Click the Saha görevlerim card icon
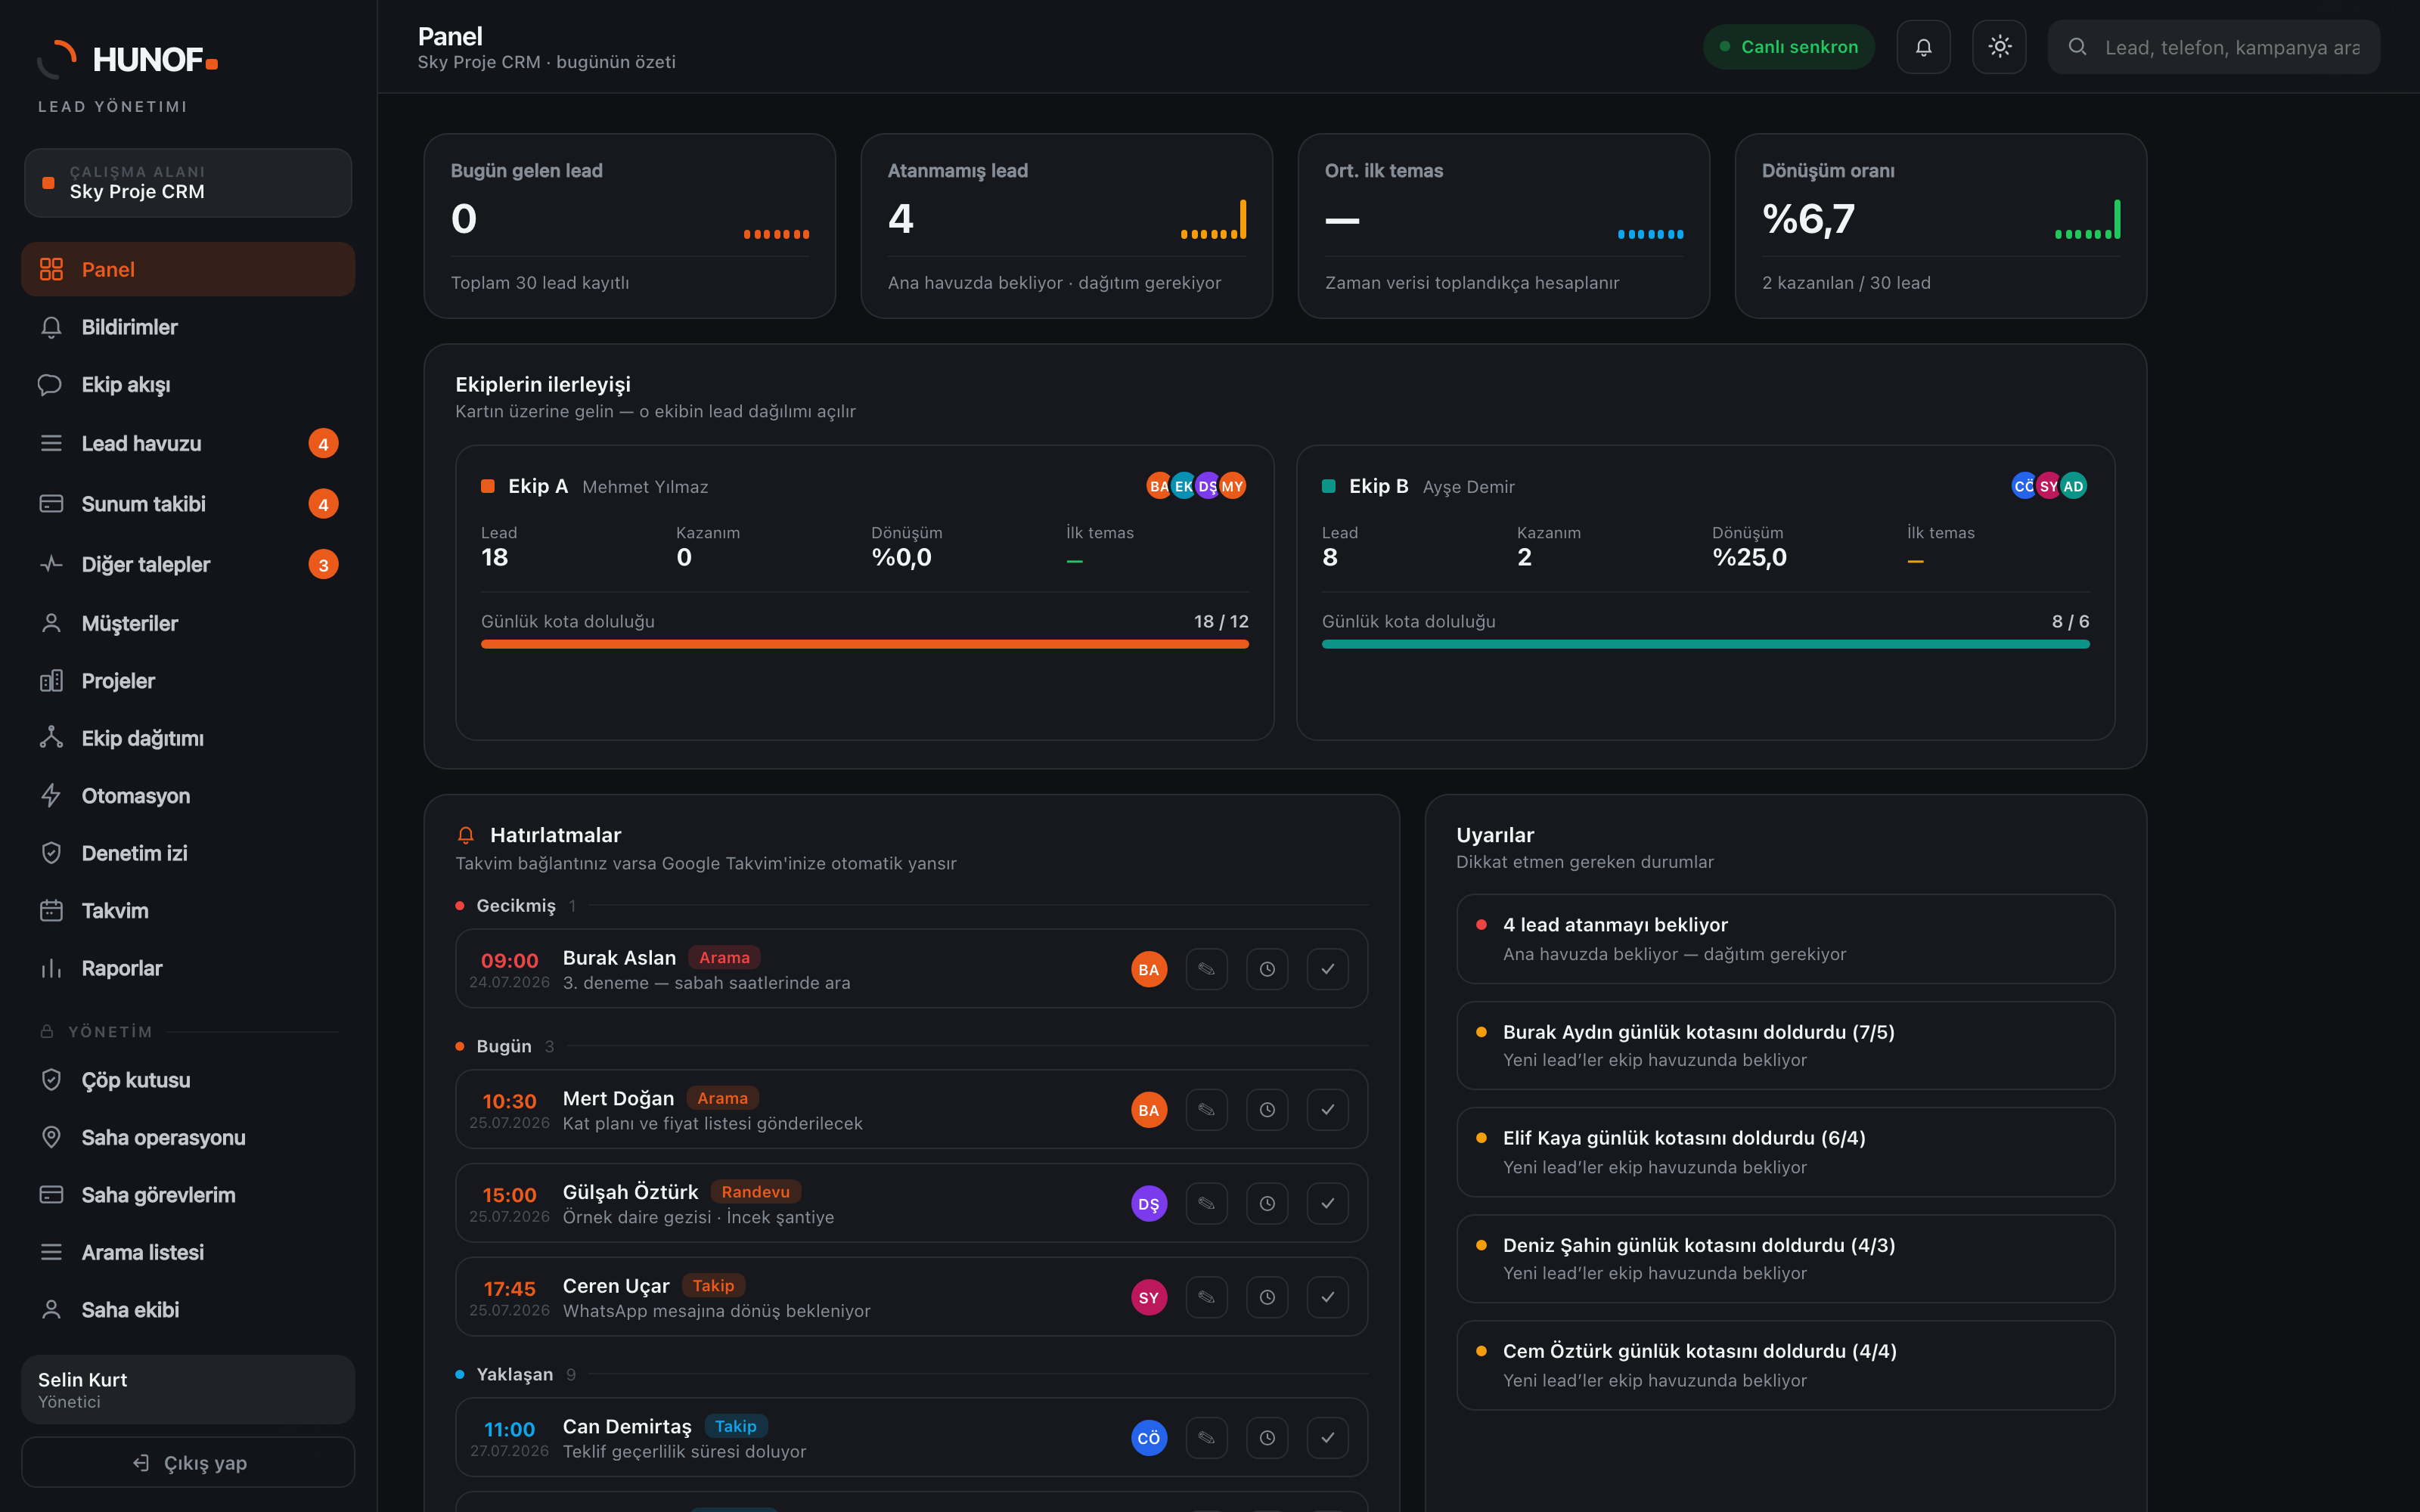Viewport: 2420px width, 1512px height. coord(51,1195)
